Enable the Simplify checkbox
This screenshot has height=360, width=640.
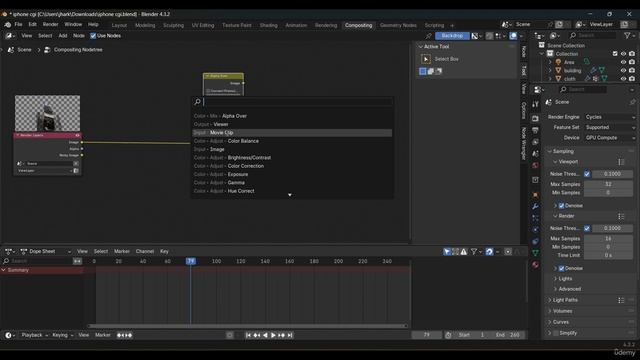[x=556, y=333]
